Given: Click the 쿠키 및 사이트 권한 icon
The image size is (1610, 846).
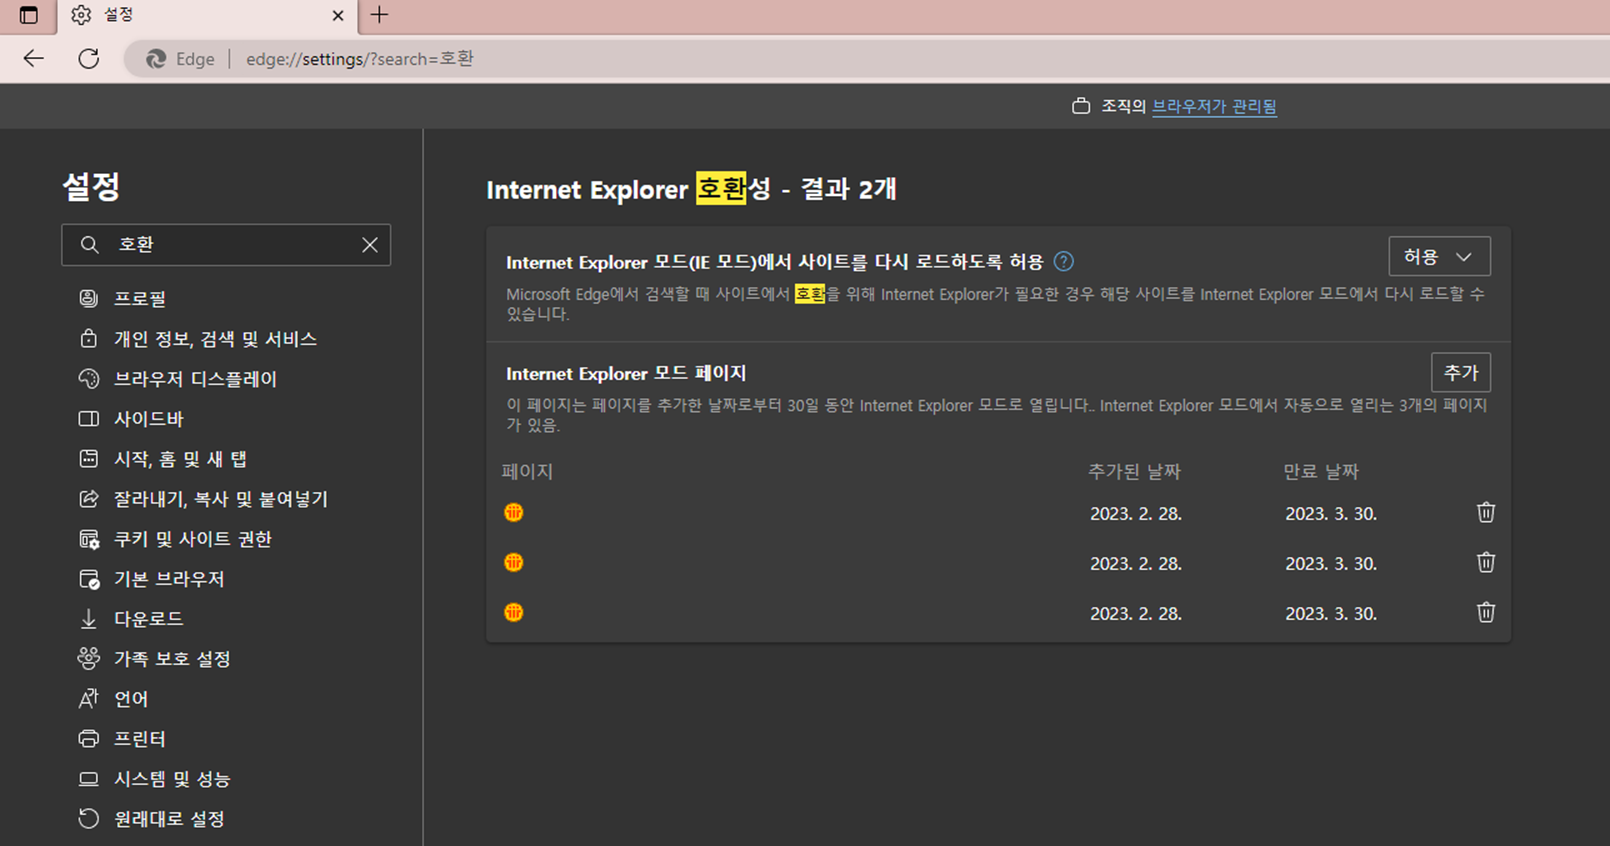Looking at the screenshot, I should pos(89,539).
